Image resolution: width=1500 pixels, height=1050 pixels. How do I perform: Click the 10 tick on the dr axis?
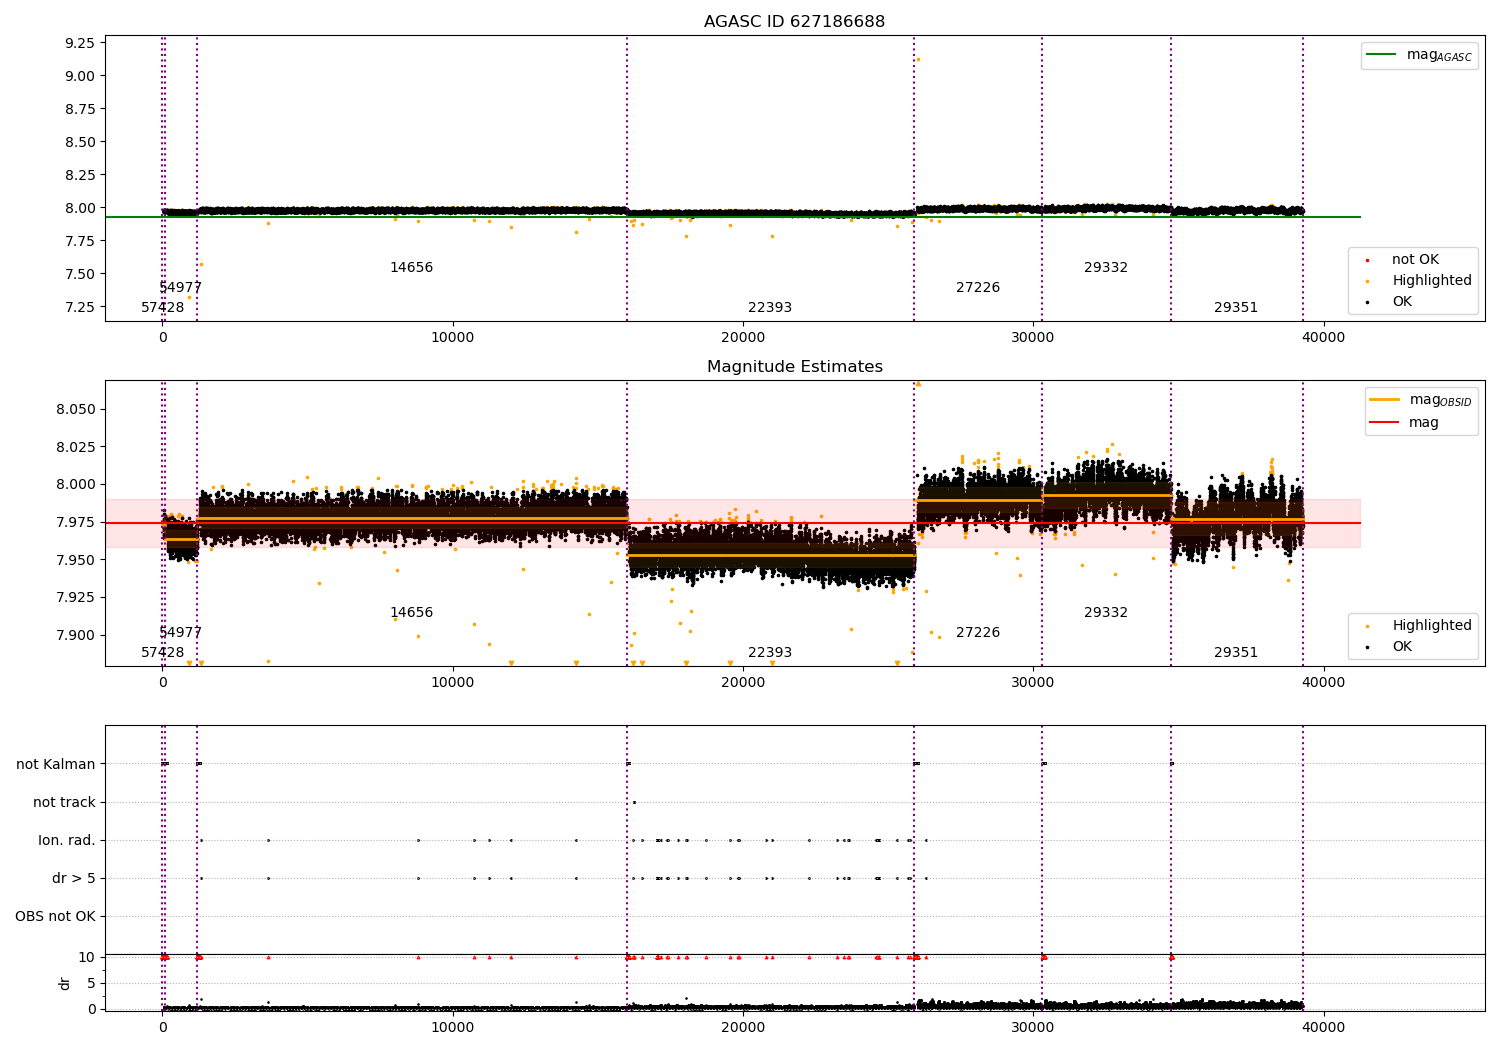(x=87, y=957)
